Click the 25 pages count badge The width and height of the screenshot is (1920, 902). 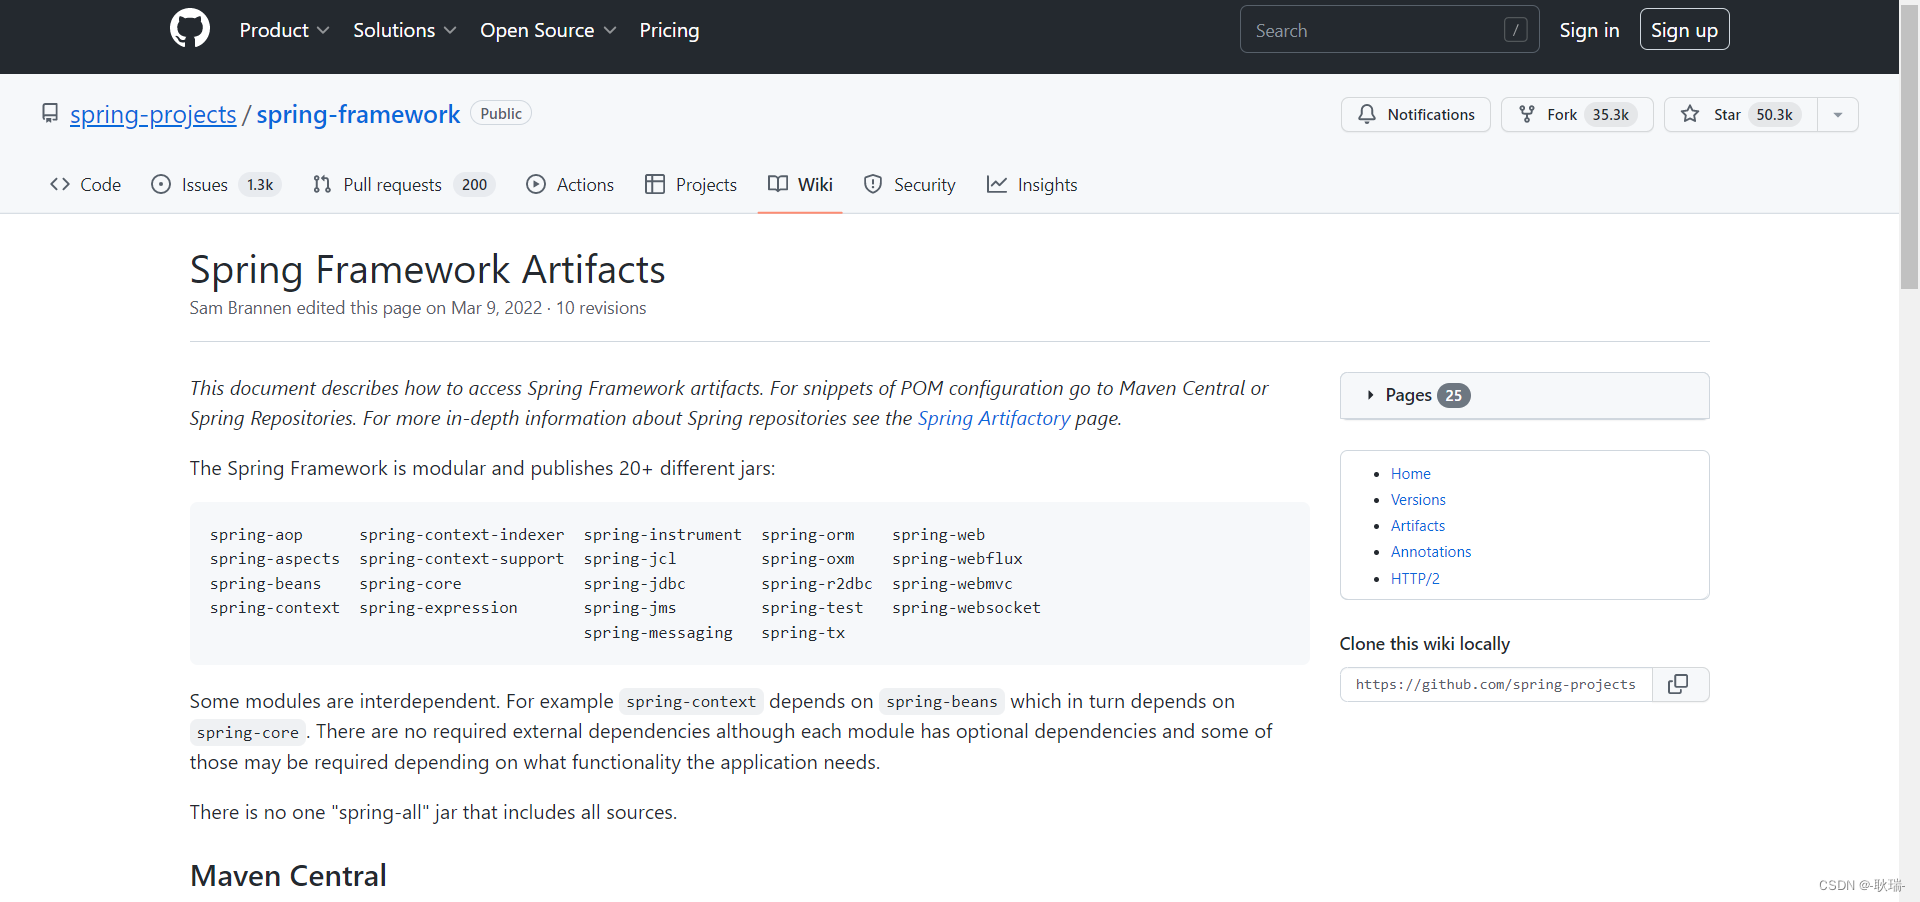[1454, 395]
